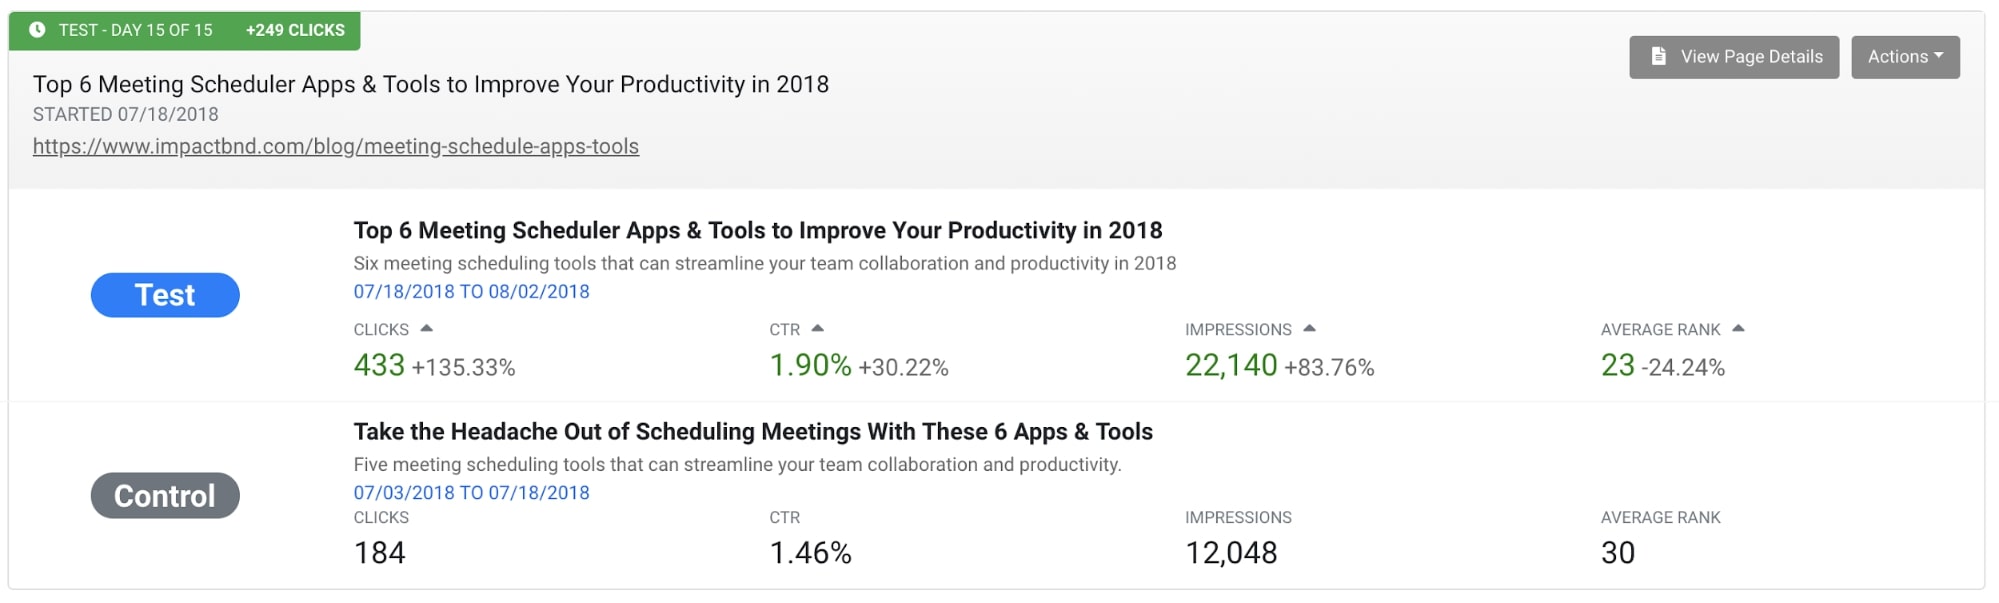The width and height of the screenshot is (1999, 603).
Task: Click the Test variant title headline
Action: coord(758,231)
